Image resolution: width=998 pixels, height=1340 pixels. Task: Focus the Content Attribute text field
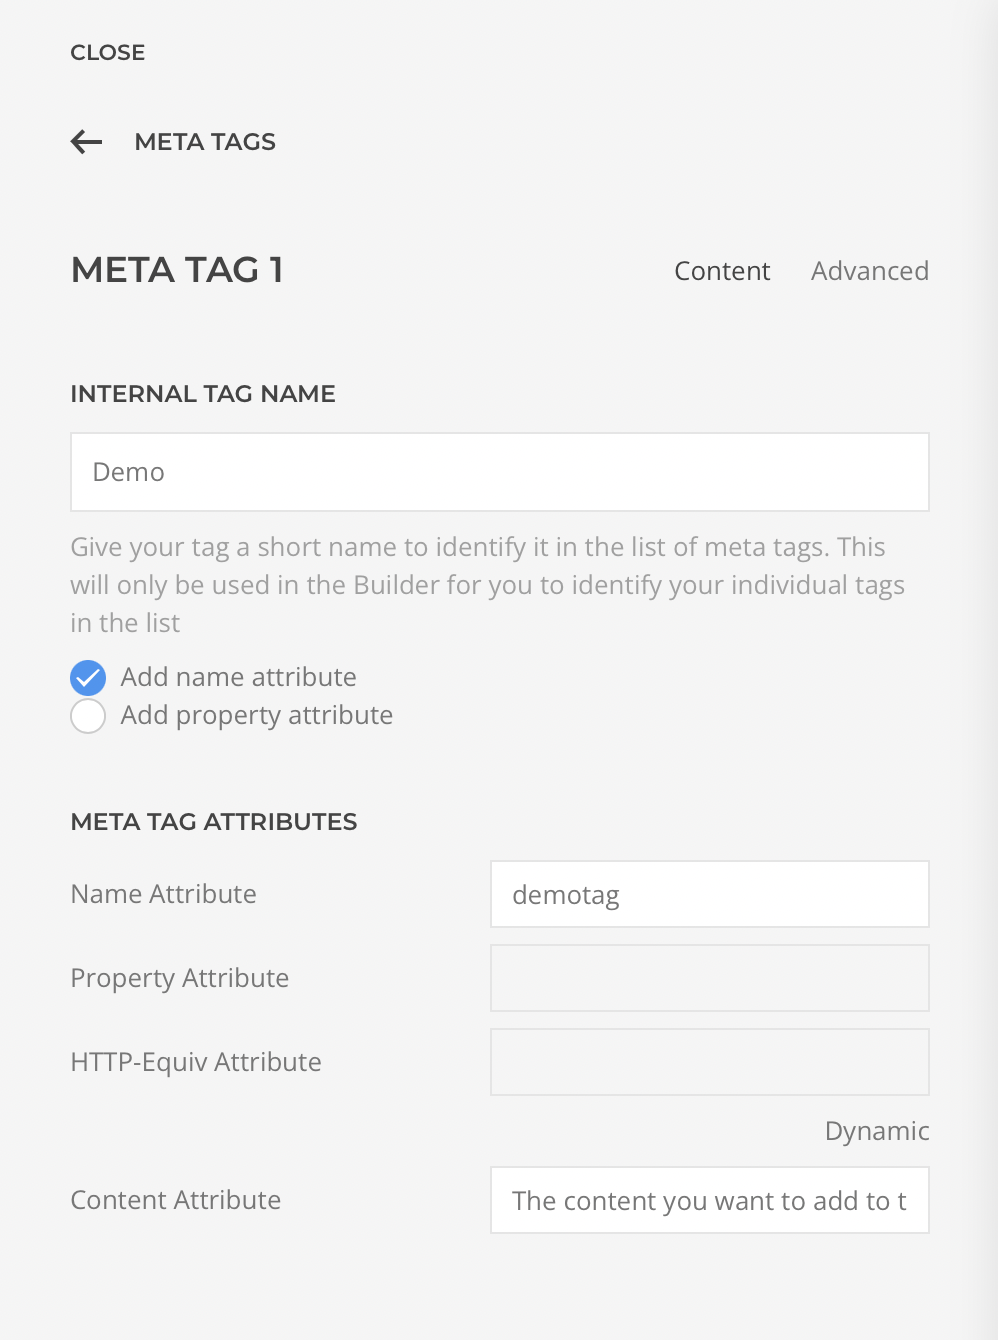709,1200
